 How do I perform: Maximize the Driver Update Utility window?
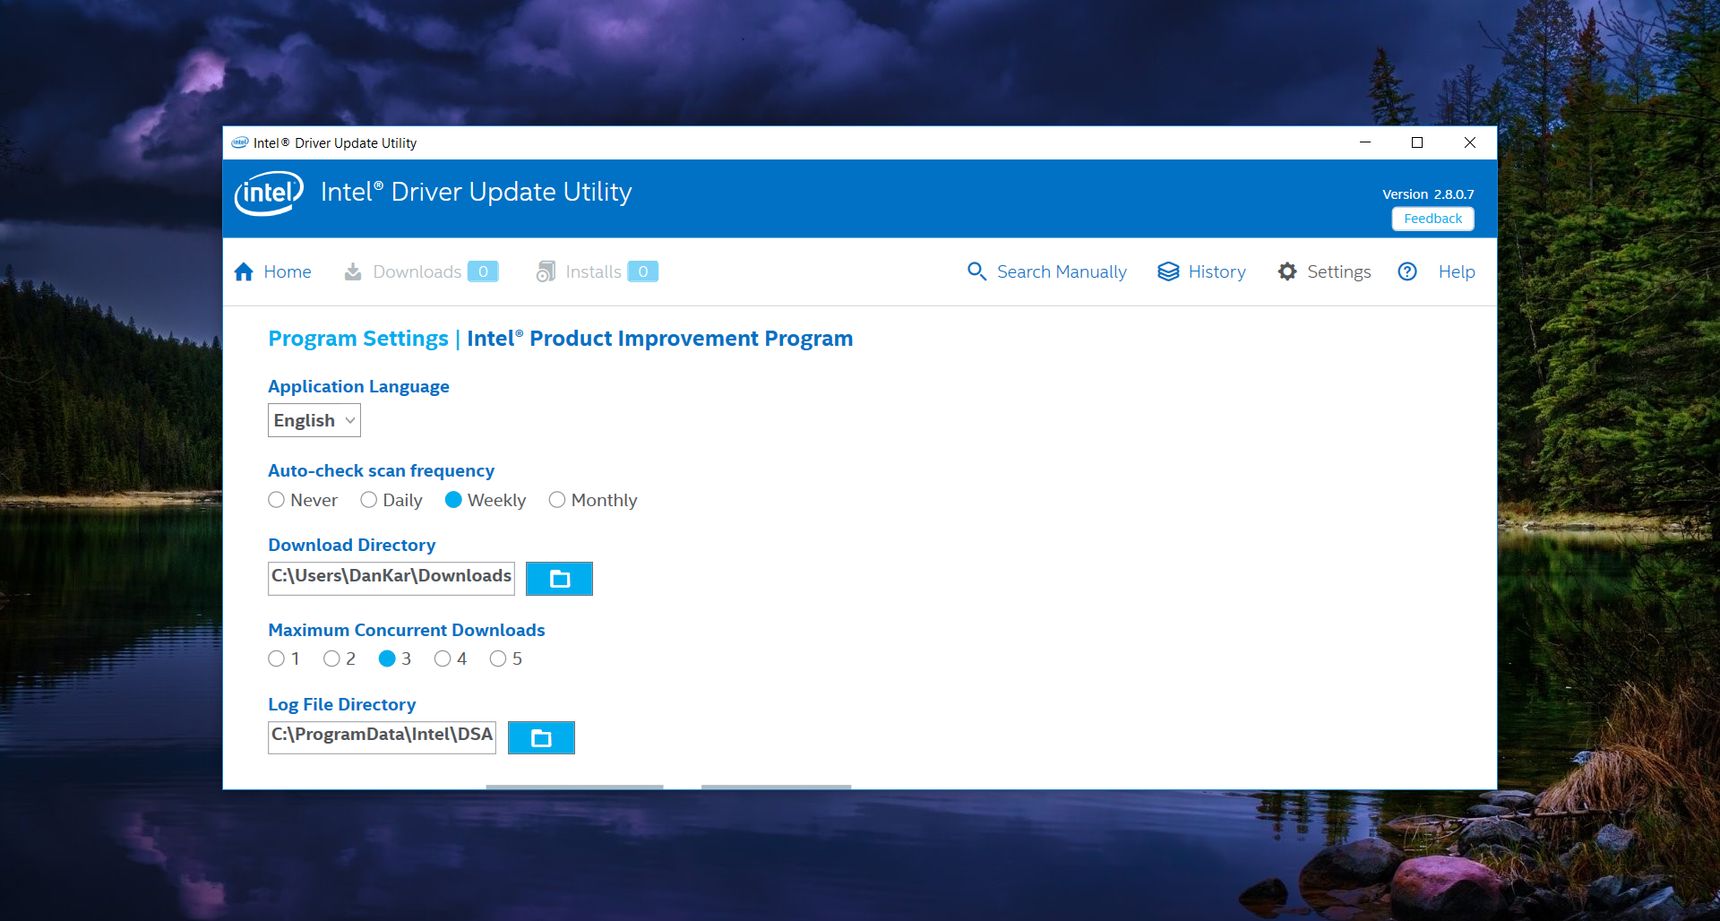1417,143
